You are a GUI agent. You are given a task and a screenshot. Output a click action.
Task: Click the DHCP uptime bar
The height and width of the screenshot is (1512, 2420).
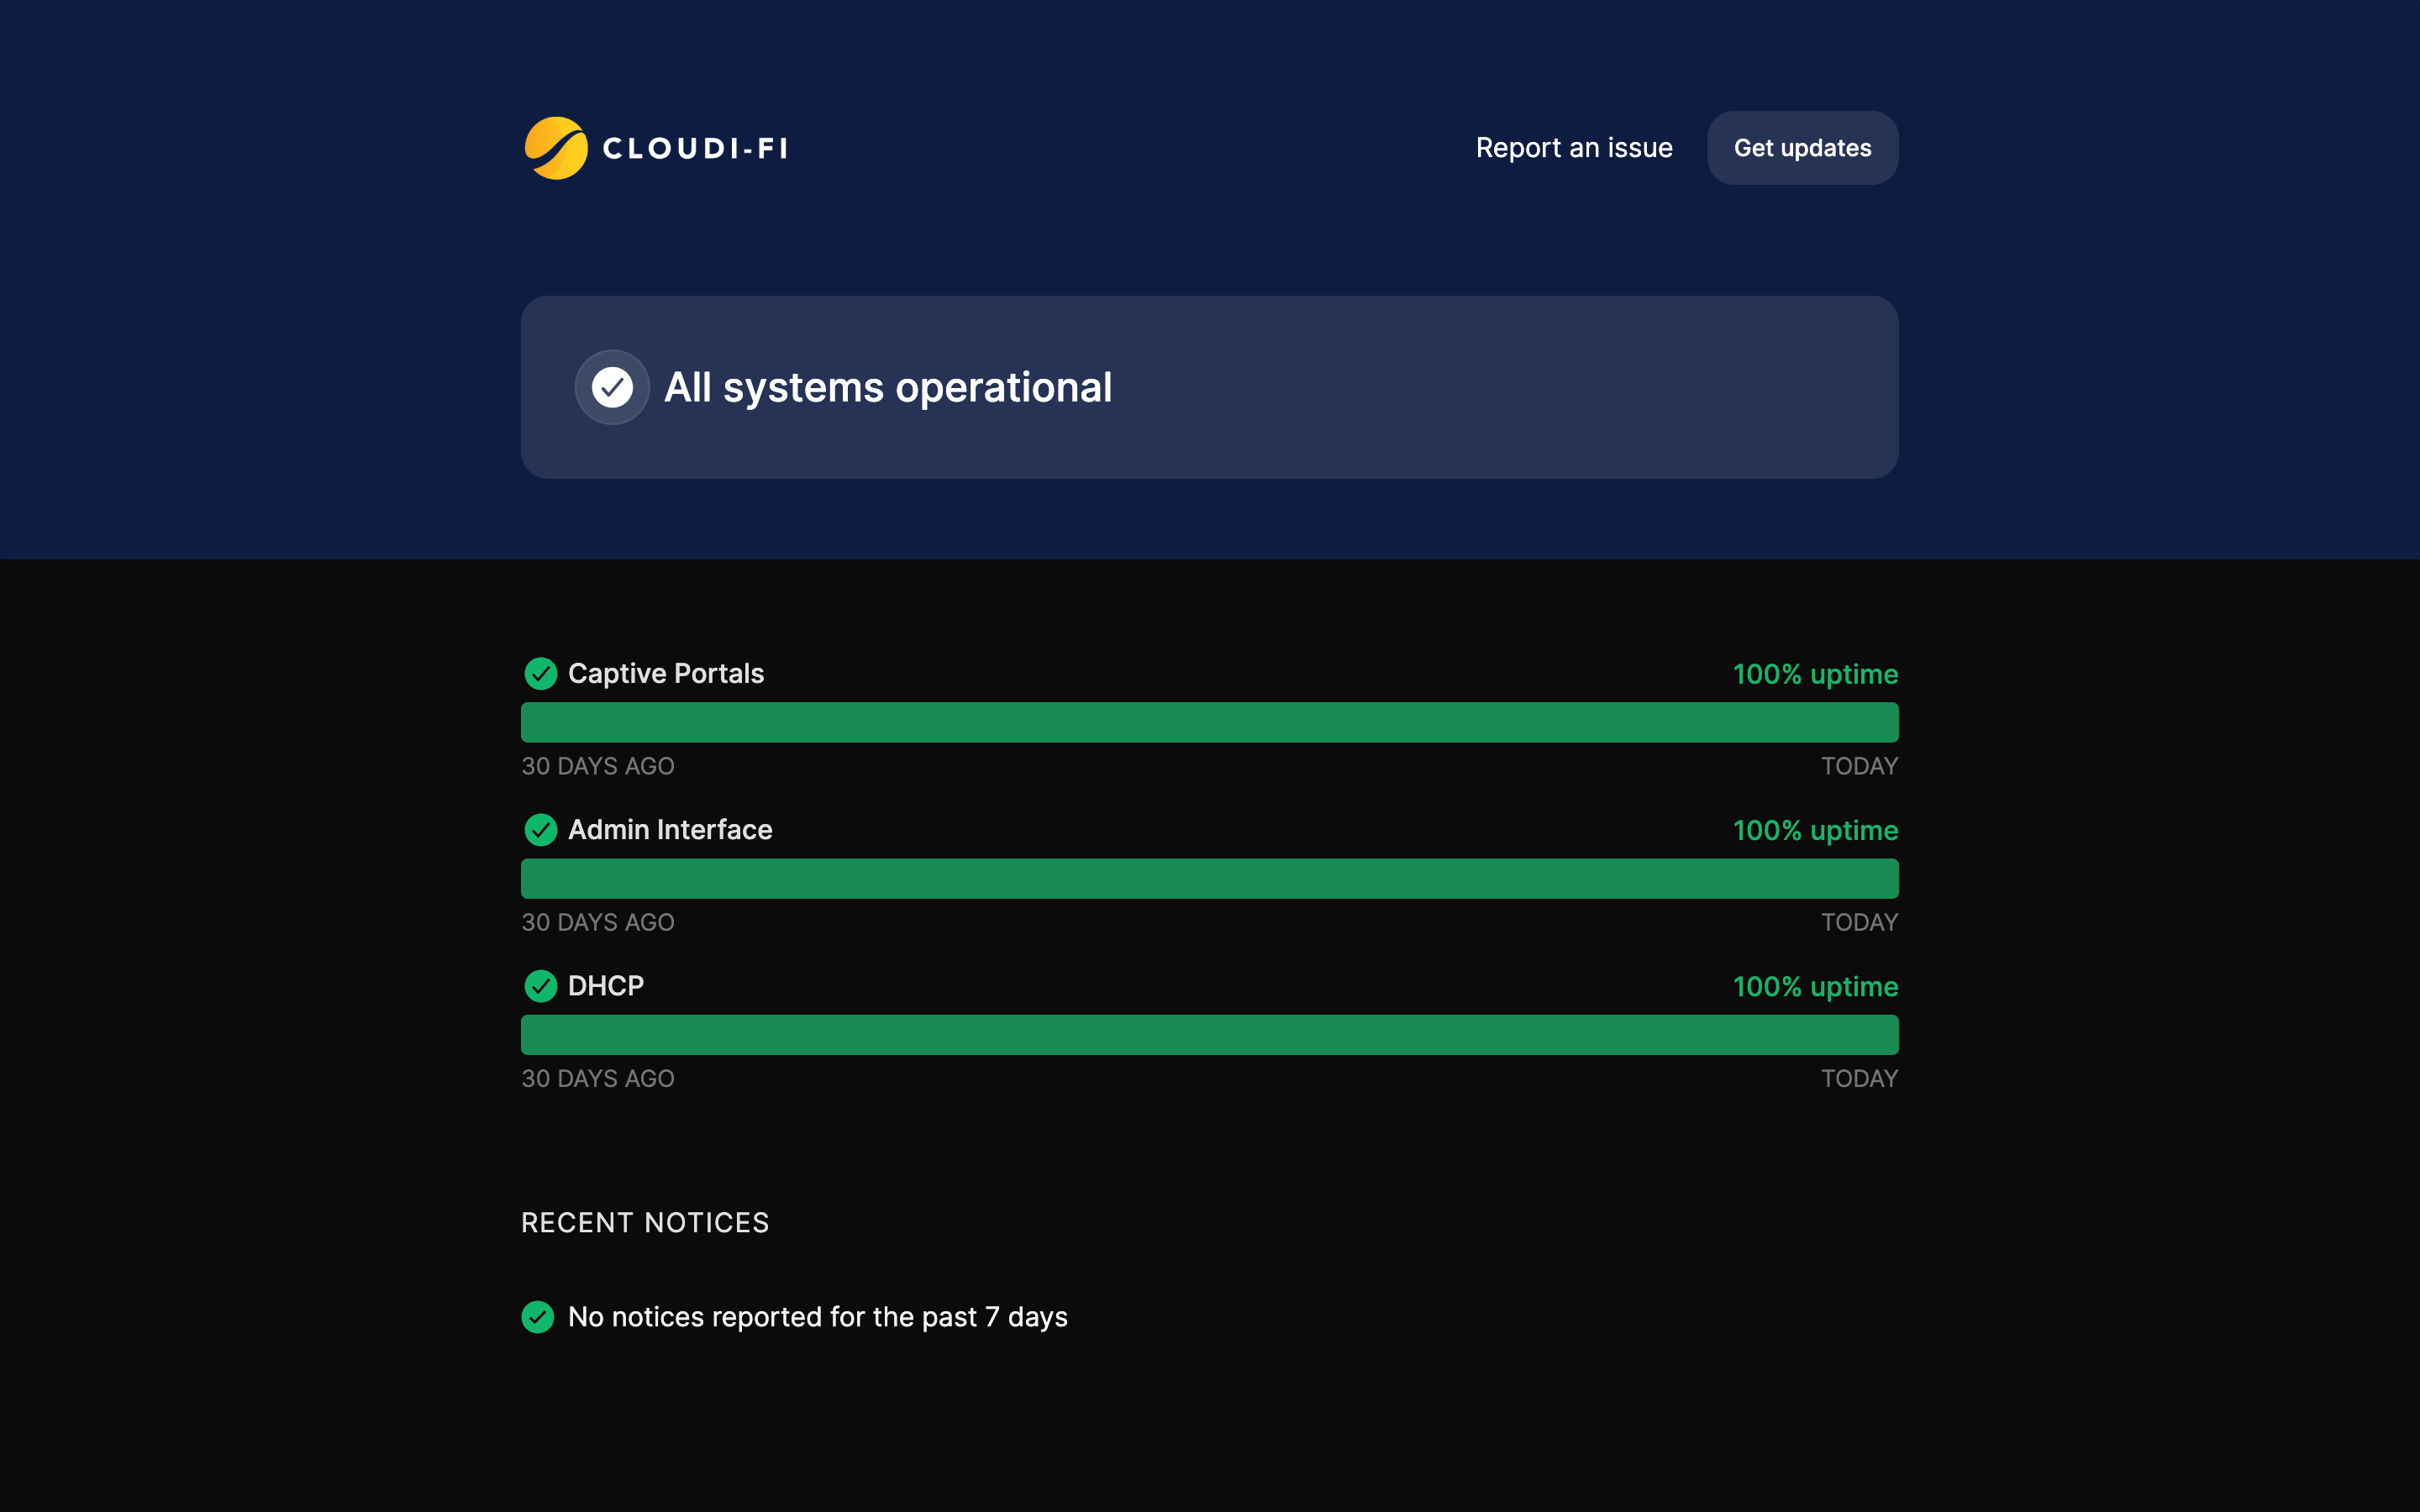pos(1209,1035)
